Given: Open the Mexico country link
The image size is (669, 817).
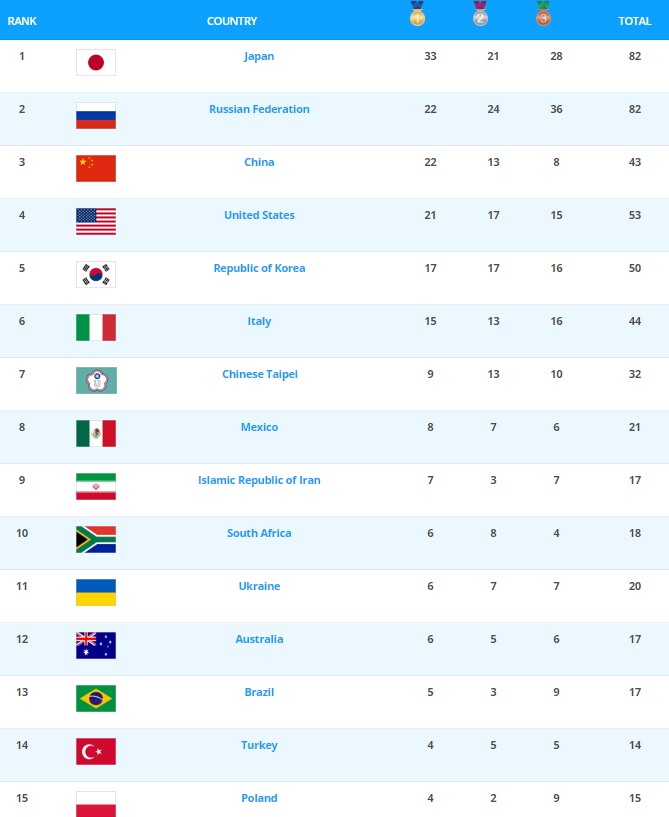Looking at the screenshot, I should coord(259,427).
